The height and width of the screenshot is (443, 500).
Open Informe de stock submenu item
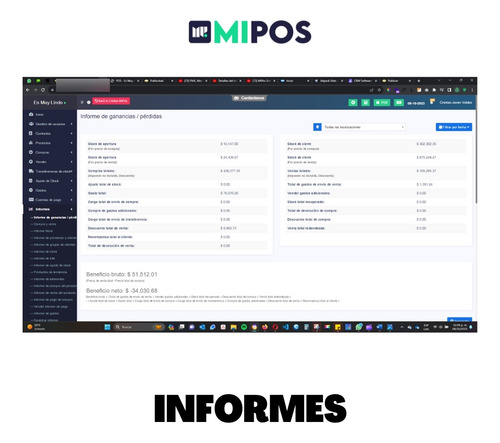45,252
